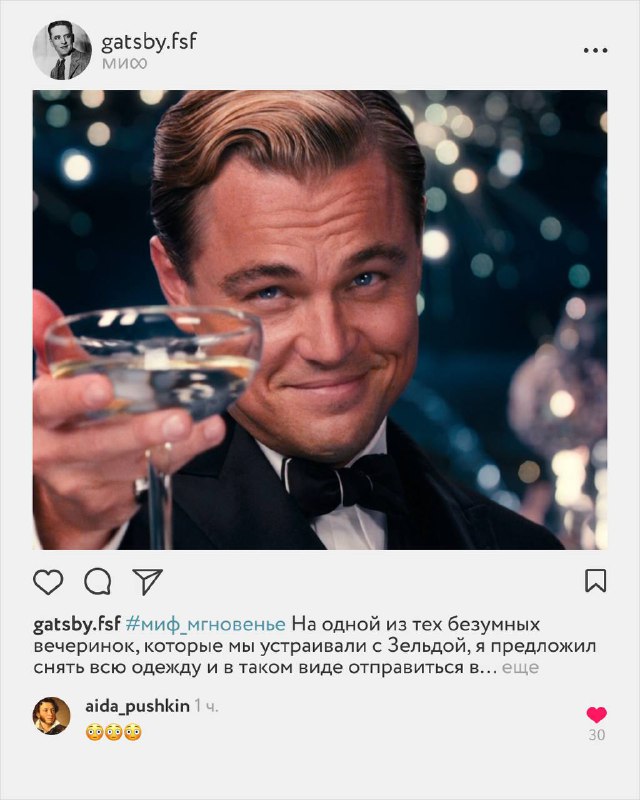Screen dimensions: 640x800
Task: Click the gatsby.fsf username in the caption
Action: point(77,624)
